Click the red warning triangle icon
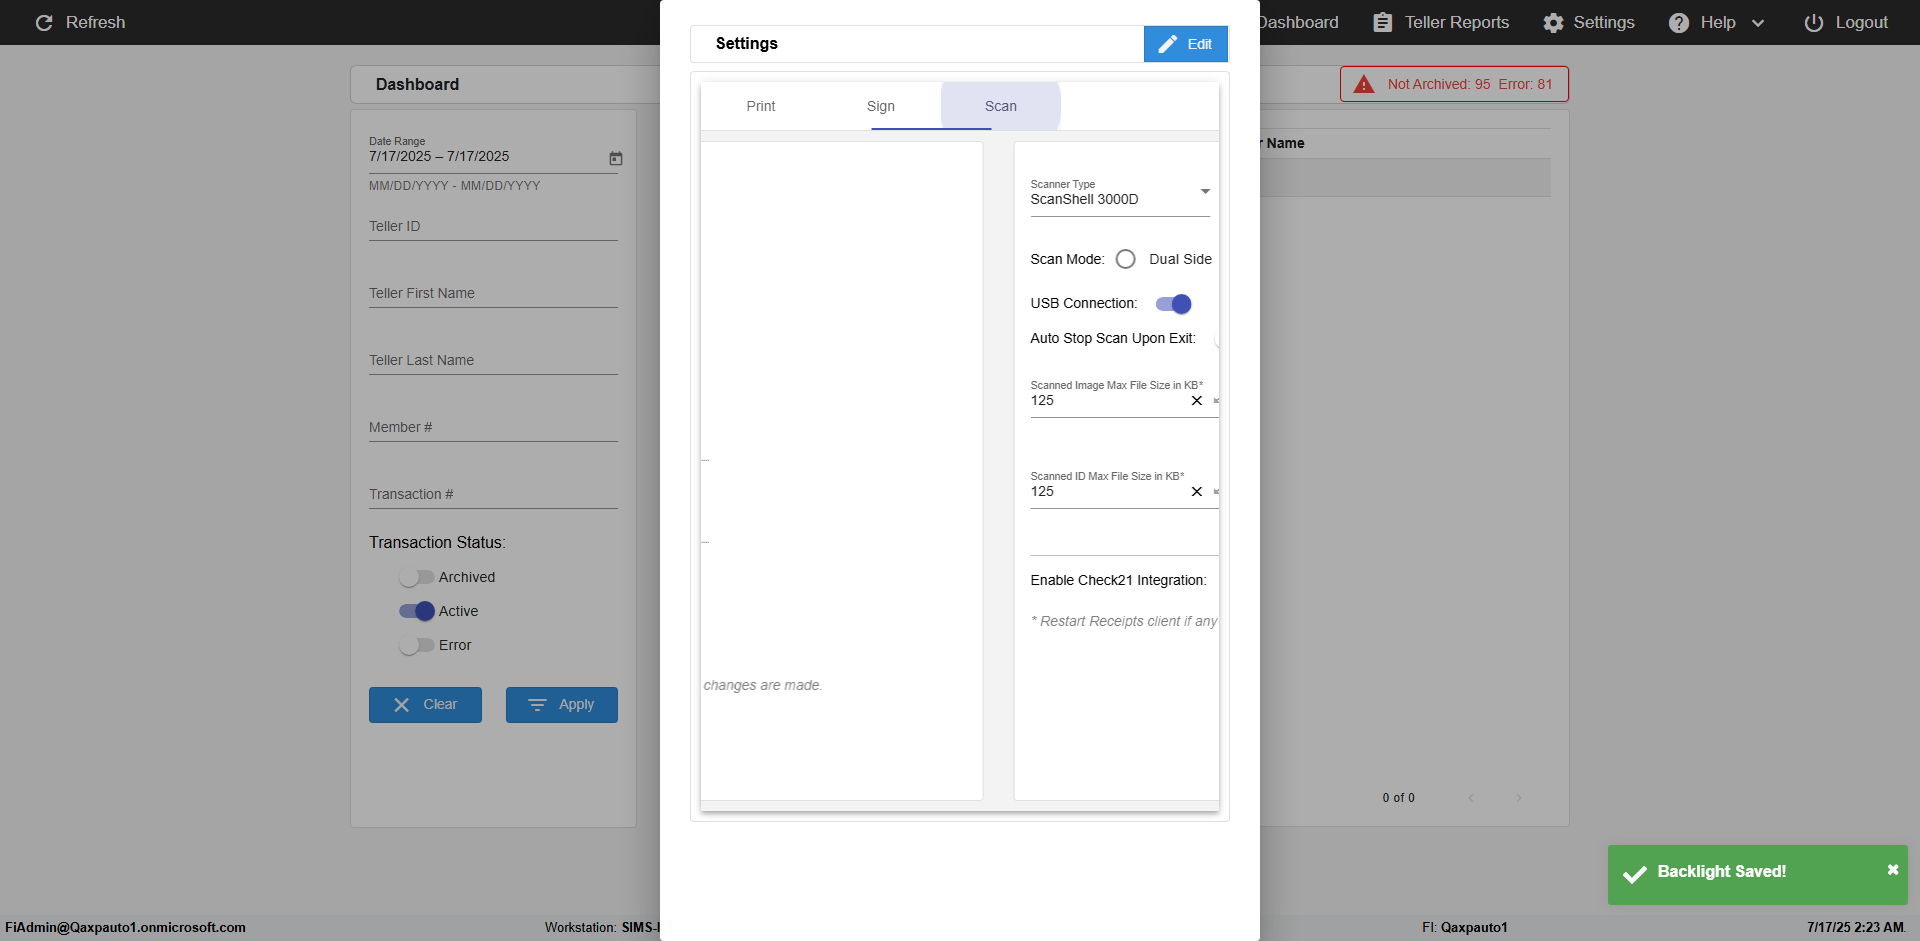 (x=1364, y=84)
